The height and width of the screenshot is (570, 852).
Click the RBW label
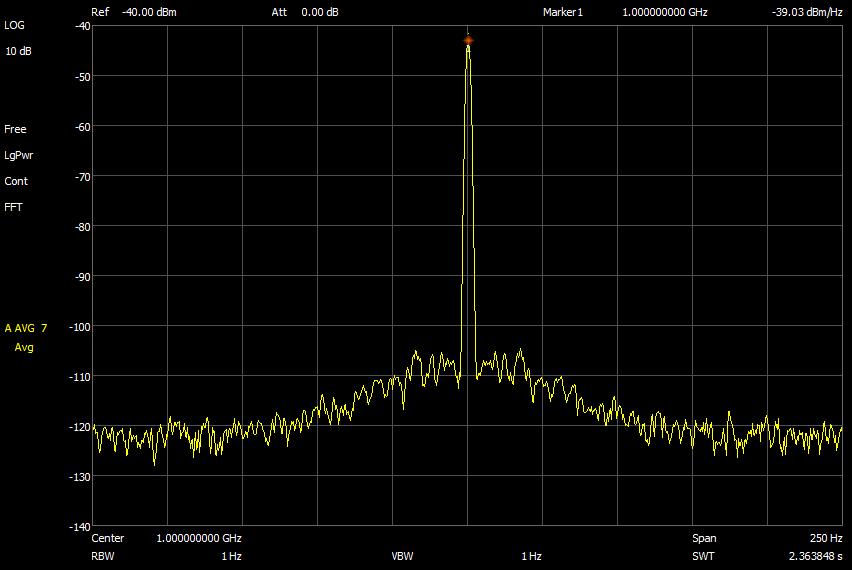(103, 556)
